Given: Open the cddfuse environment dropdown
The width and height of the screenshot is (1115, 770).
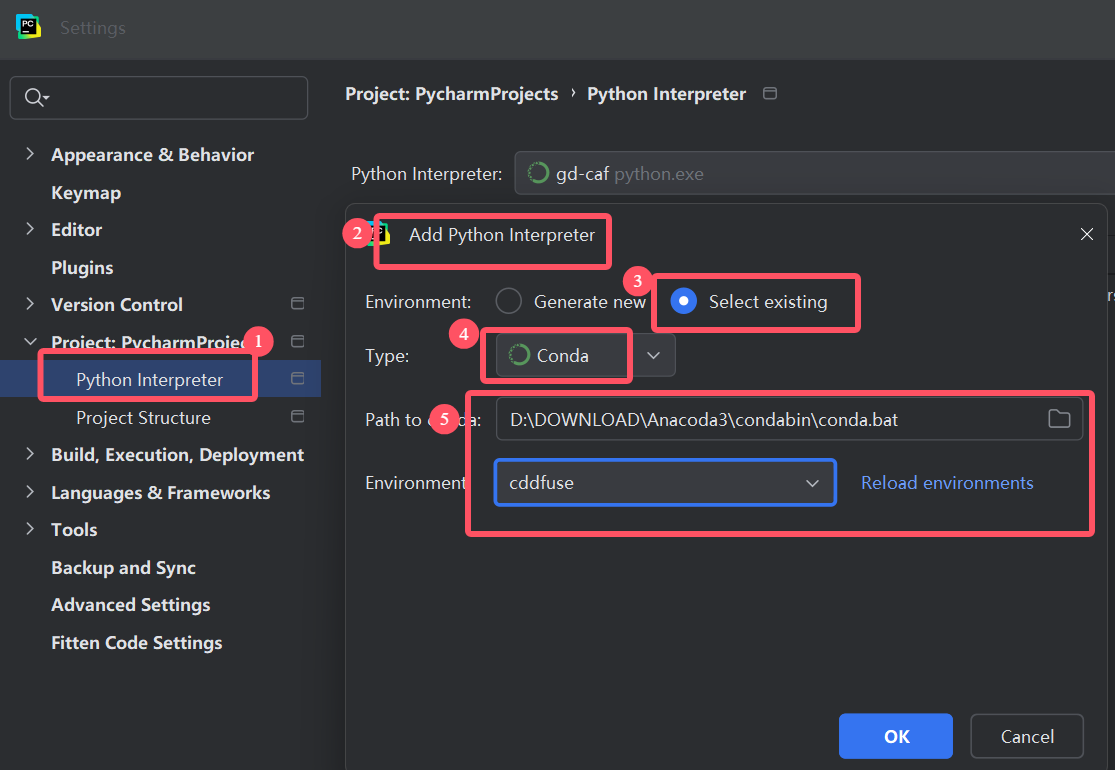Looking at the screenshot, I should (665, 483).
